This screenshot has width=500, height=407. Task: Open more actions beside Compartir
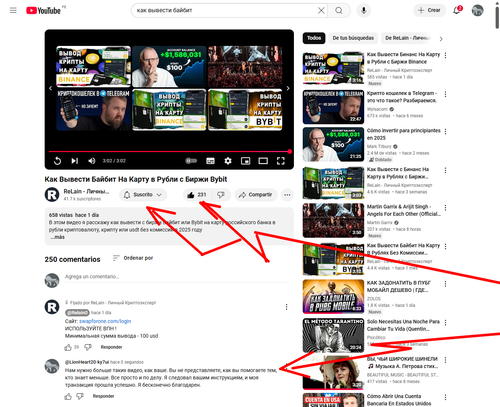287,195
